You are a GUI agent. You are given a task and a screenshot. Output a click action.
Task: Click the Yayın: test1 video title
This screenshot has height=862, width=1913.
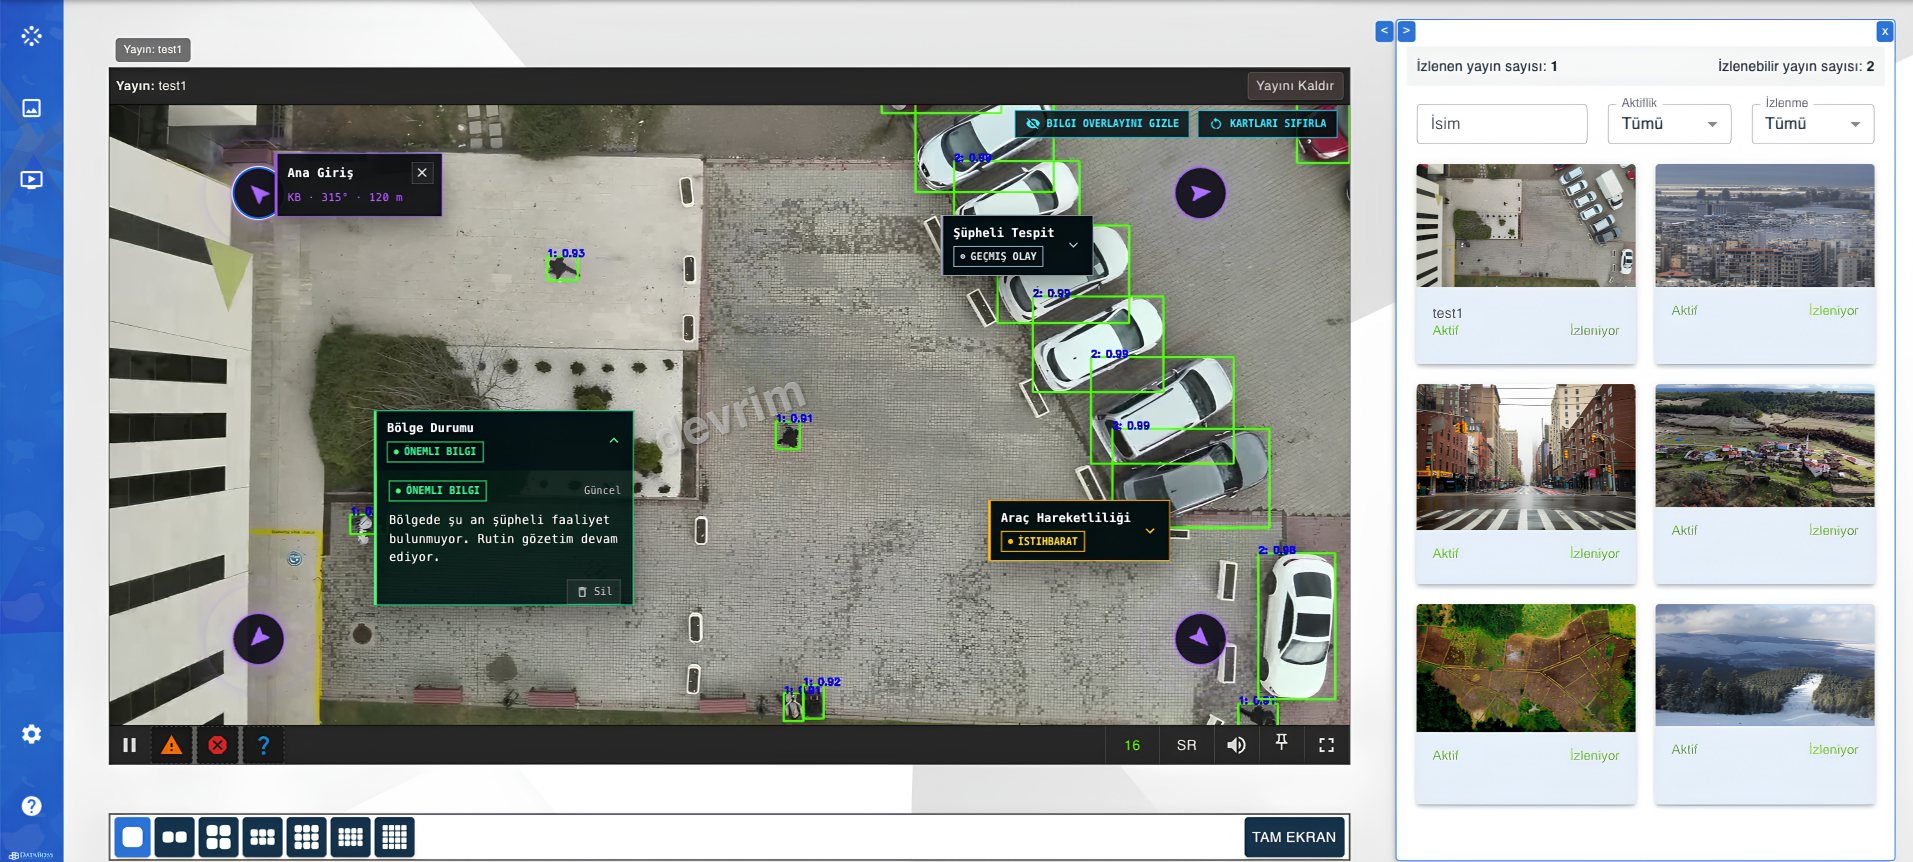coord(151,86)
